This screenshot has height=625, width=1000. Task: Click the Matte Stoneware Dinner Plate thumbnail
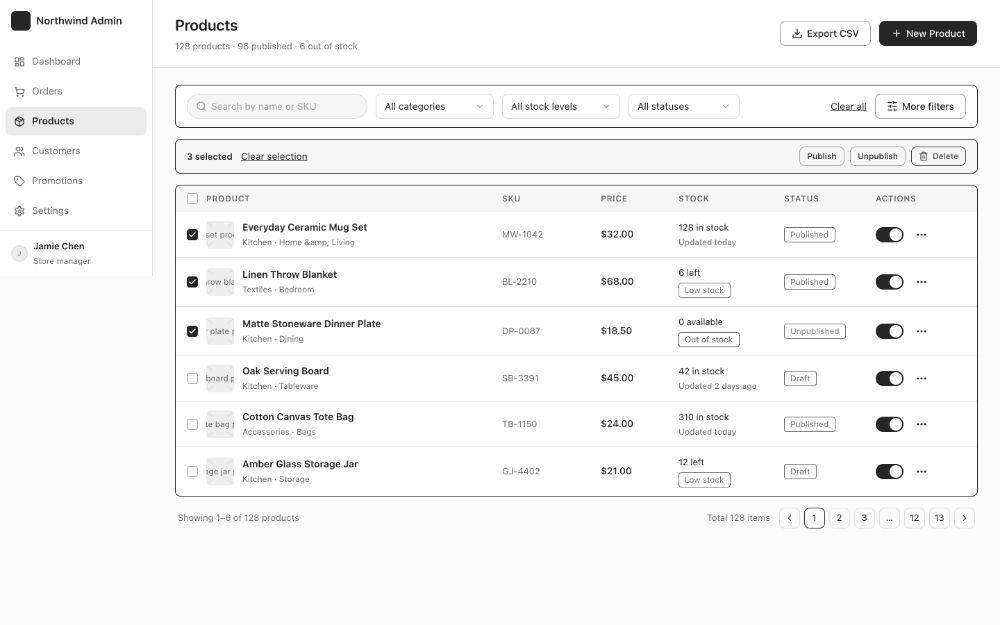220,331
